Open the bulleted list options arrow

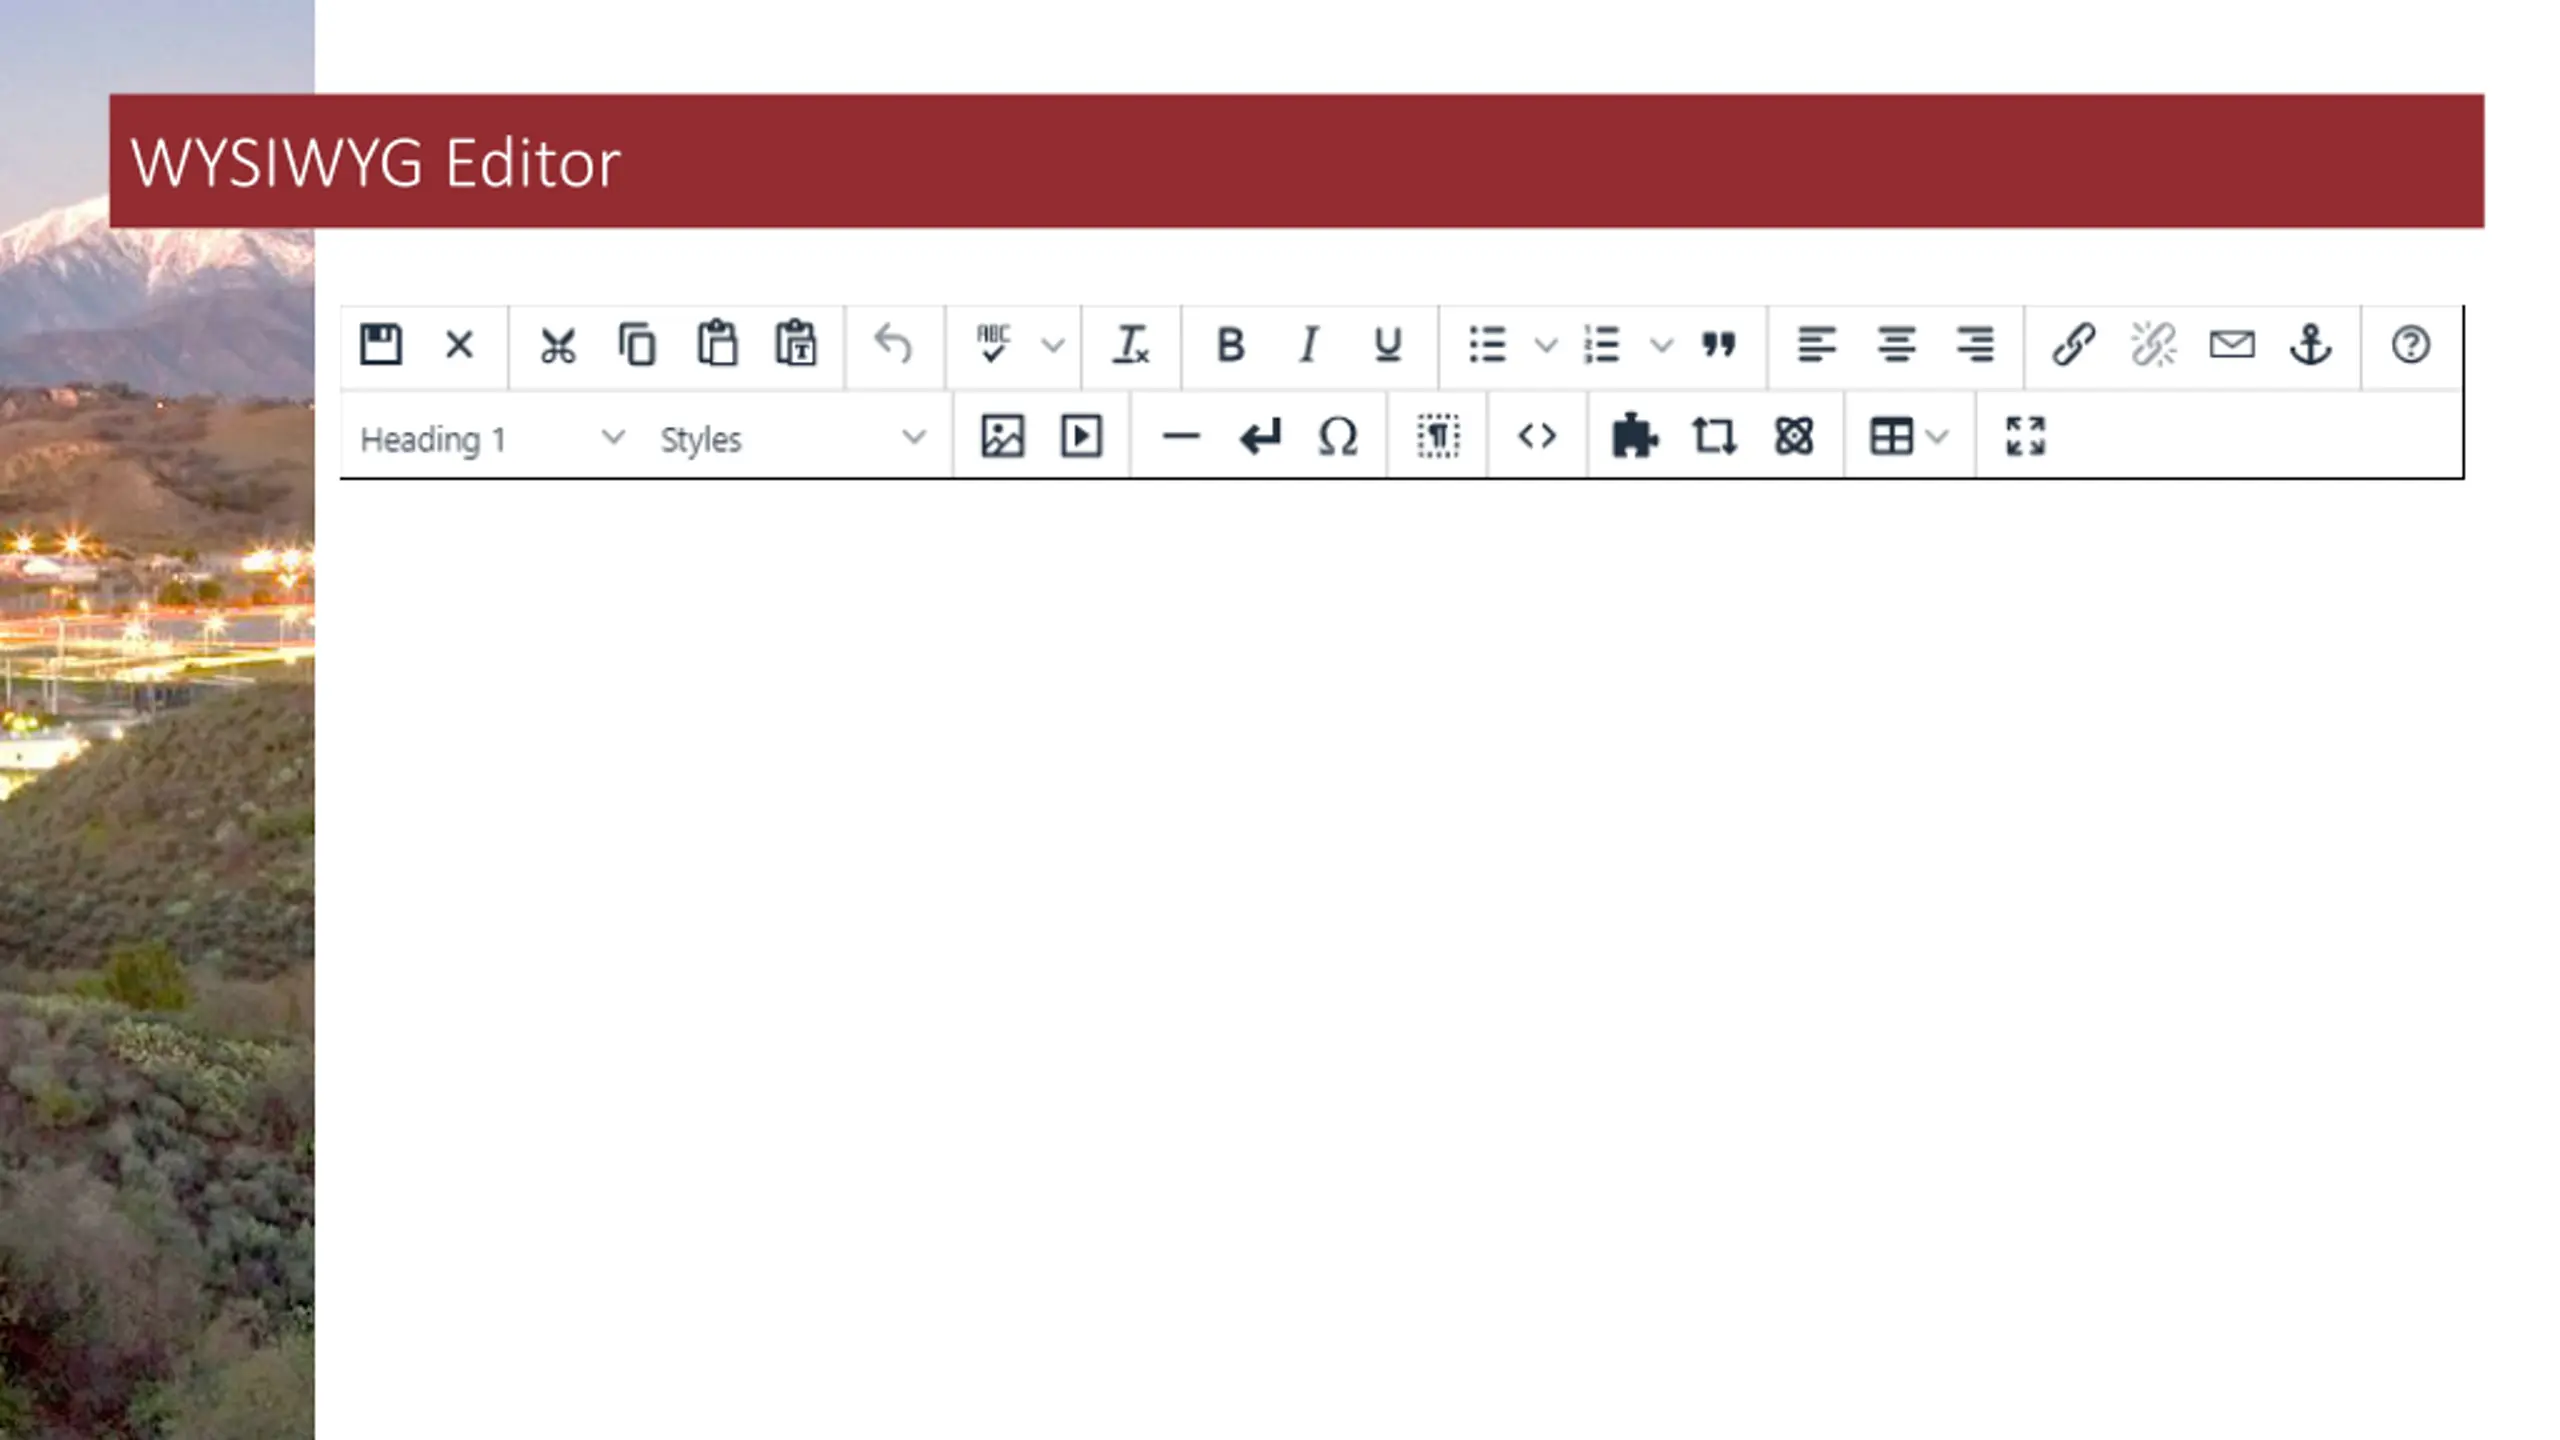[x=1546, y=346]
